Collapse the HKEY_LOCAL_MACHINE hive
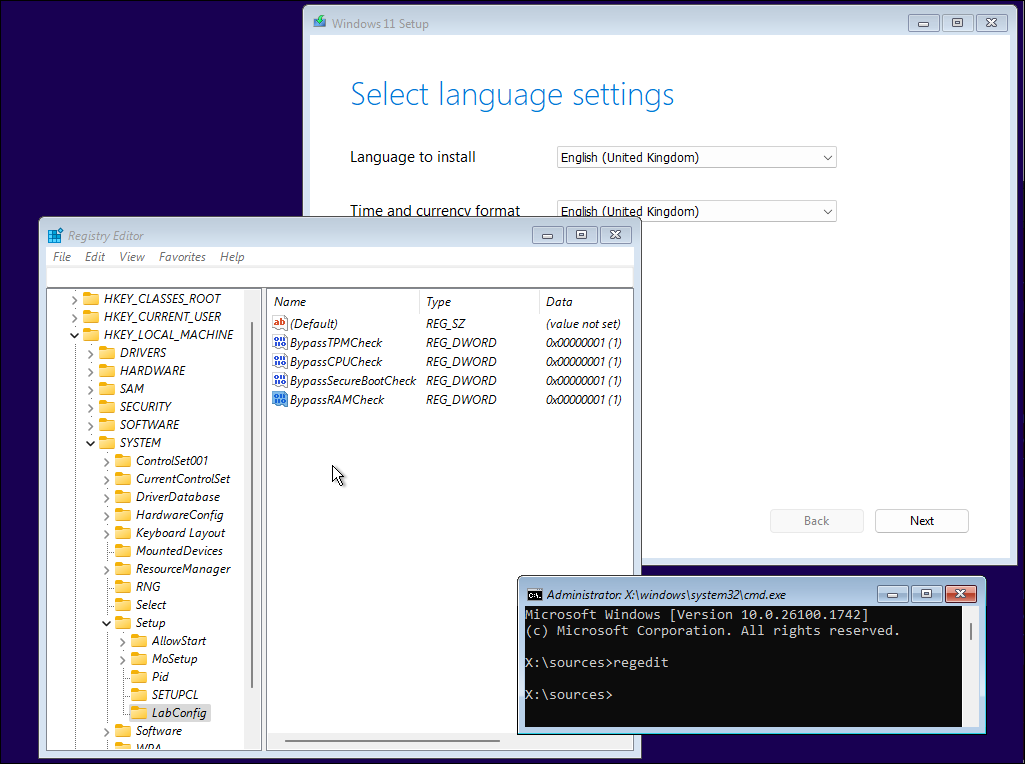Image resolution: width=1025 pixels, height=764 pixels. point(75,335)
